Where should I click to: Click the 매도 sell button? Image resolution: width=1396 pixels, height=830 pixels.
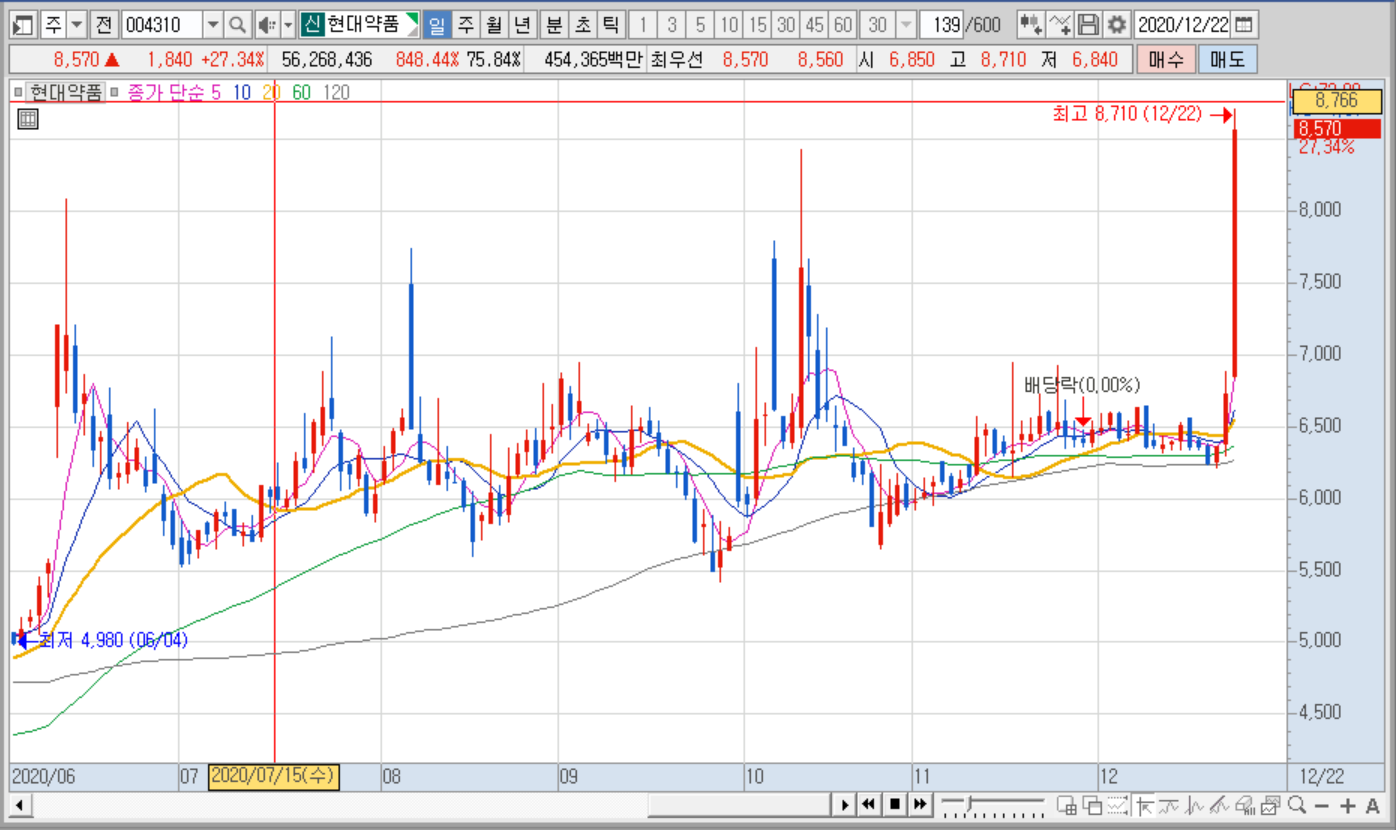1227,60
